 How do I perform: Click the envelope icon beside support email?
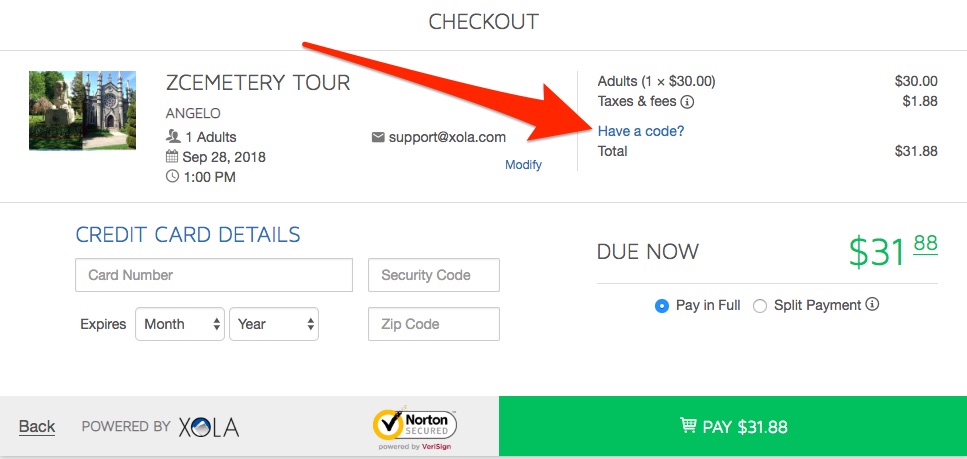[378, 137]
